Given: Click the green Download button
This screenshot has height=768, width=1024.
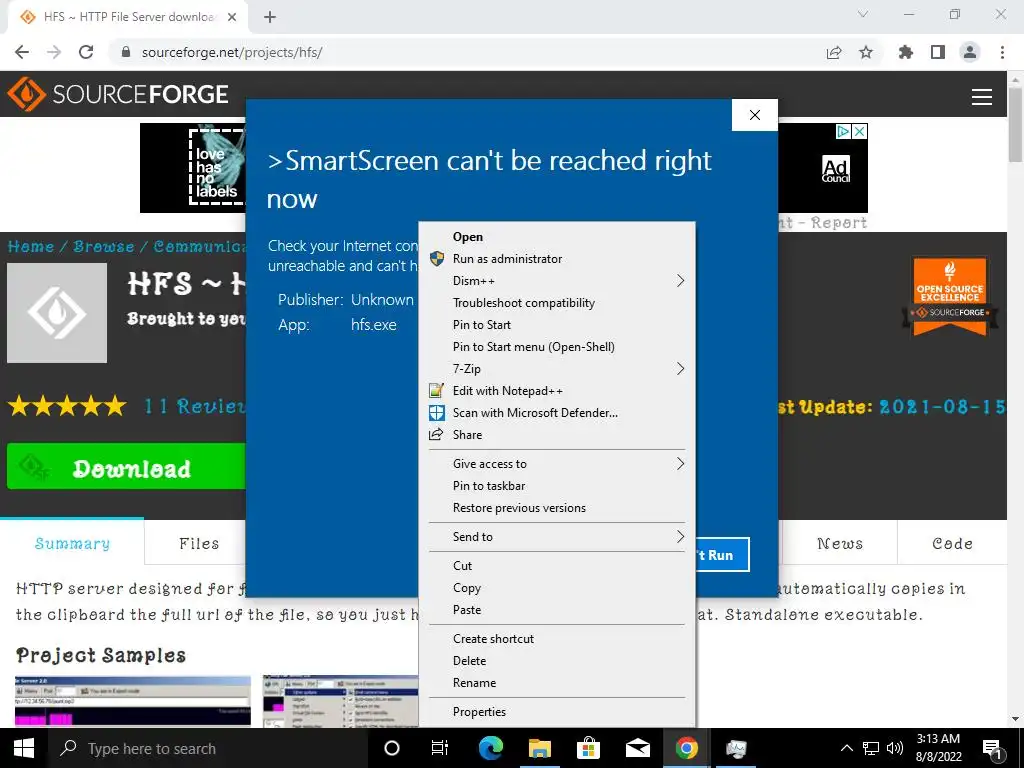Looking at the screenshot, I should point(127,466).
